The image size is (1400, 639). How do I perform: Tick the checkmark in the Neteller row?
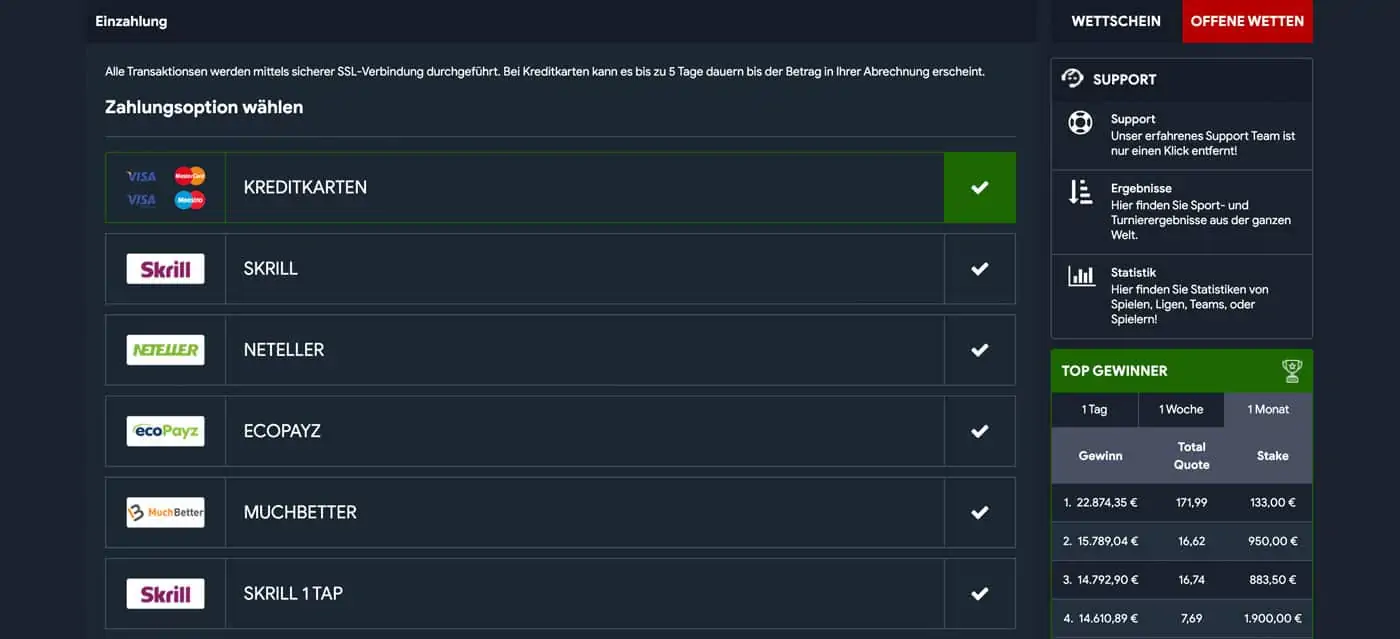click(x=980, y=349)
